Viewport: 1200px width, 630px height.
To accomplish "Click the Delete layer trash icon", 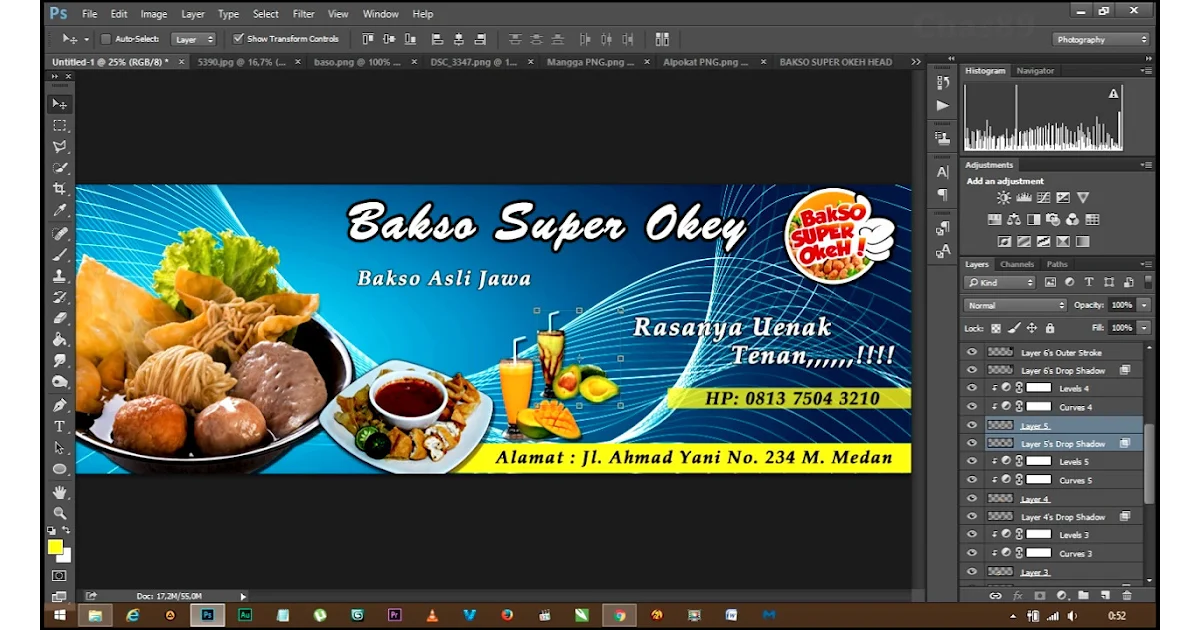I will [x=1127, y=595].
